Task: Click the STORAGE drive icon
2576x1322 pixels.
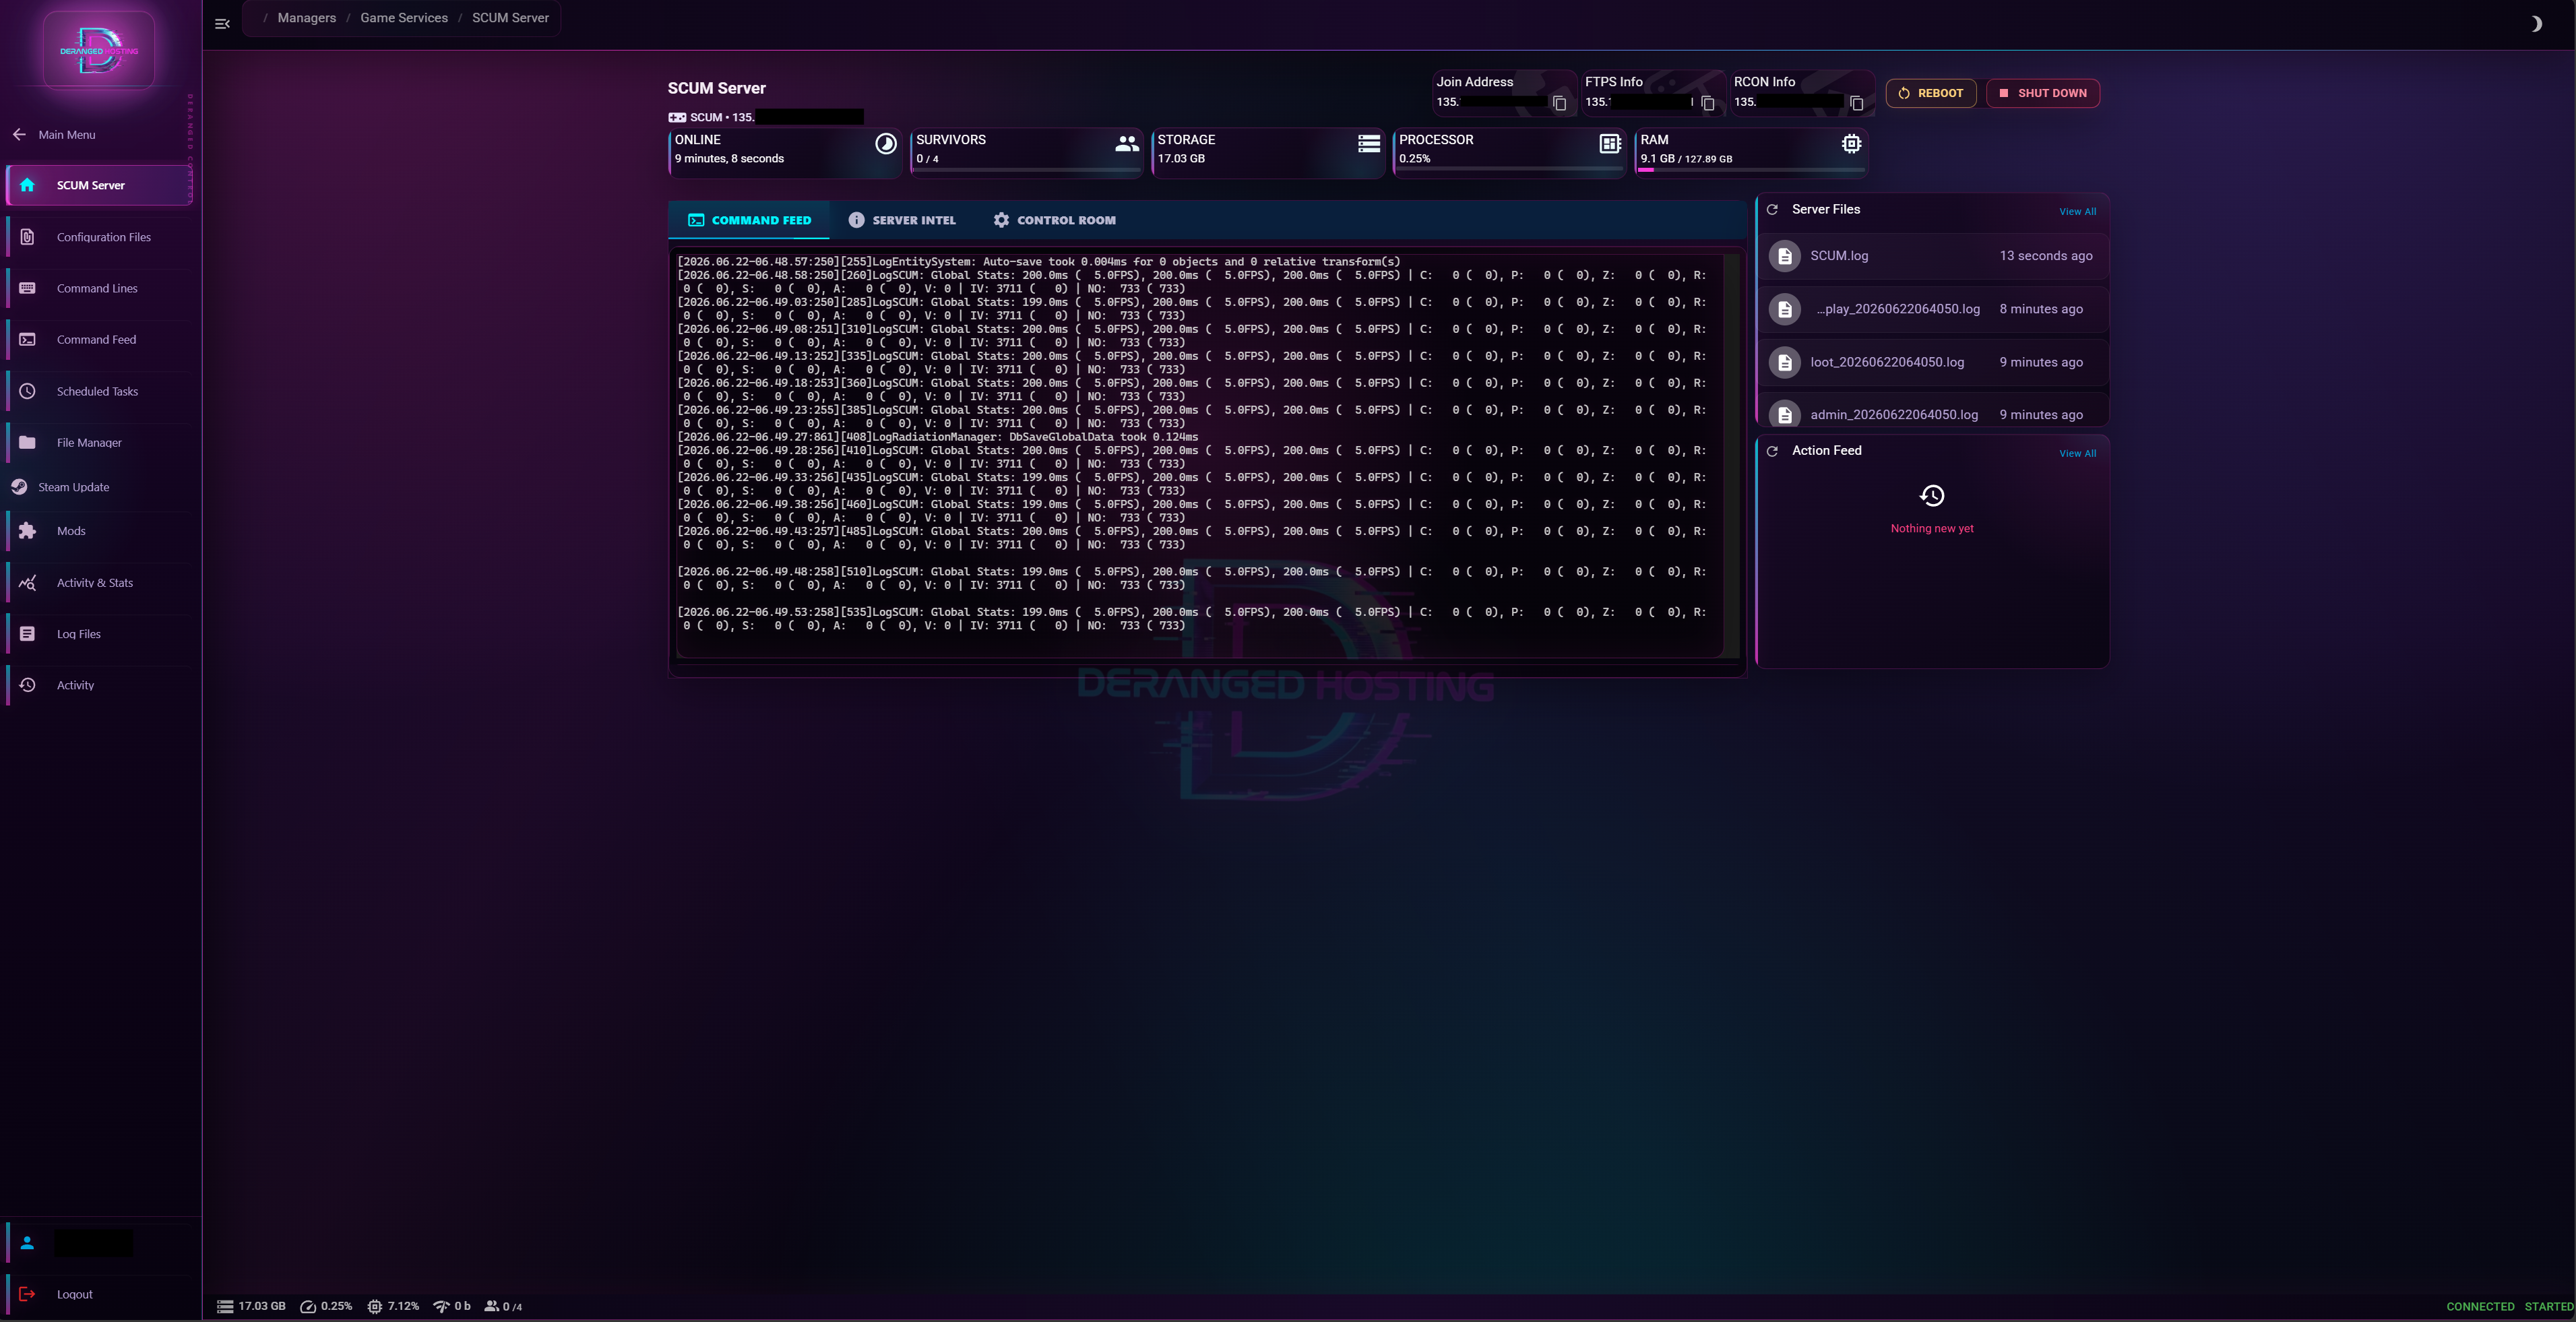Action: coord(1369,144)
